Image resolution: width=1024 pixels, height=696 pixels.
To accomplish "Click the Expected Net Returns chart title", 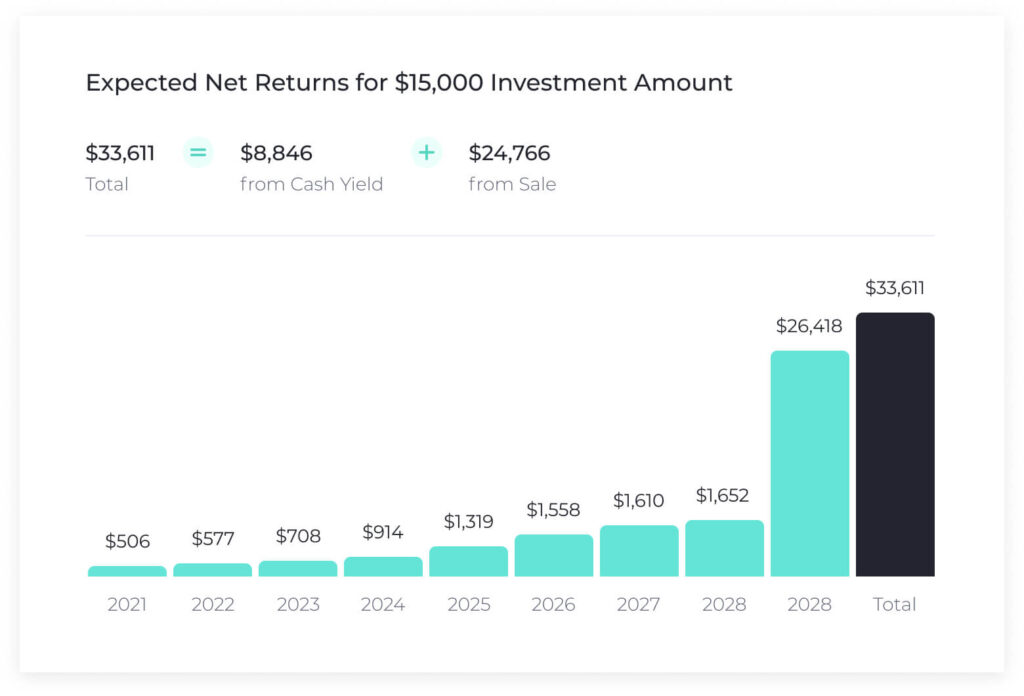I will click(409, 82).
